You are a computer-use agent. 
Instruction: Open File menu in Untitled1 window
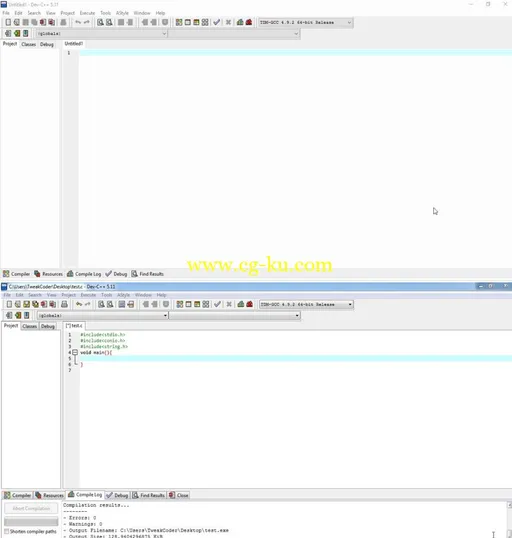click(x=6, y=13)
